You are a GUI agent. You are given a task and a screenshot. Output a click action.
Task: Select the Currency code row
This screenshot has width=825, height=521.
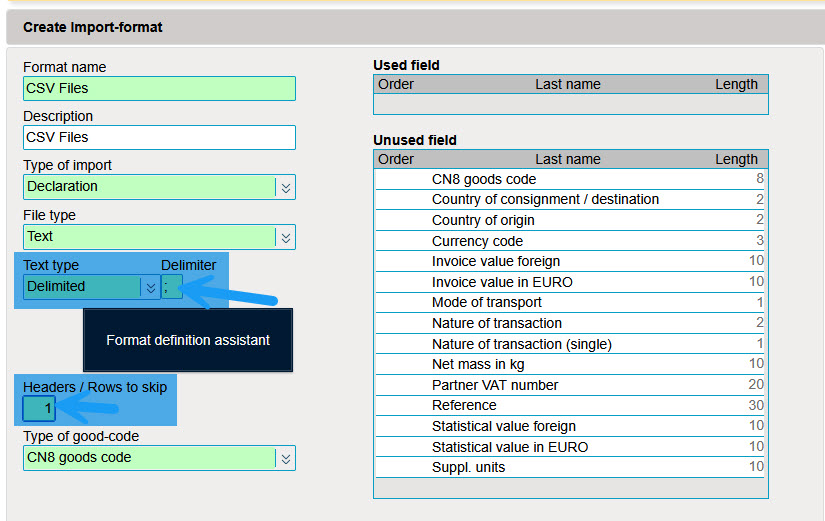[x=570, y=241]
